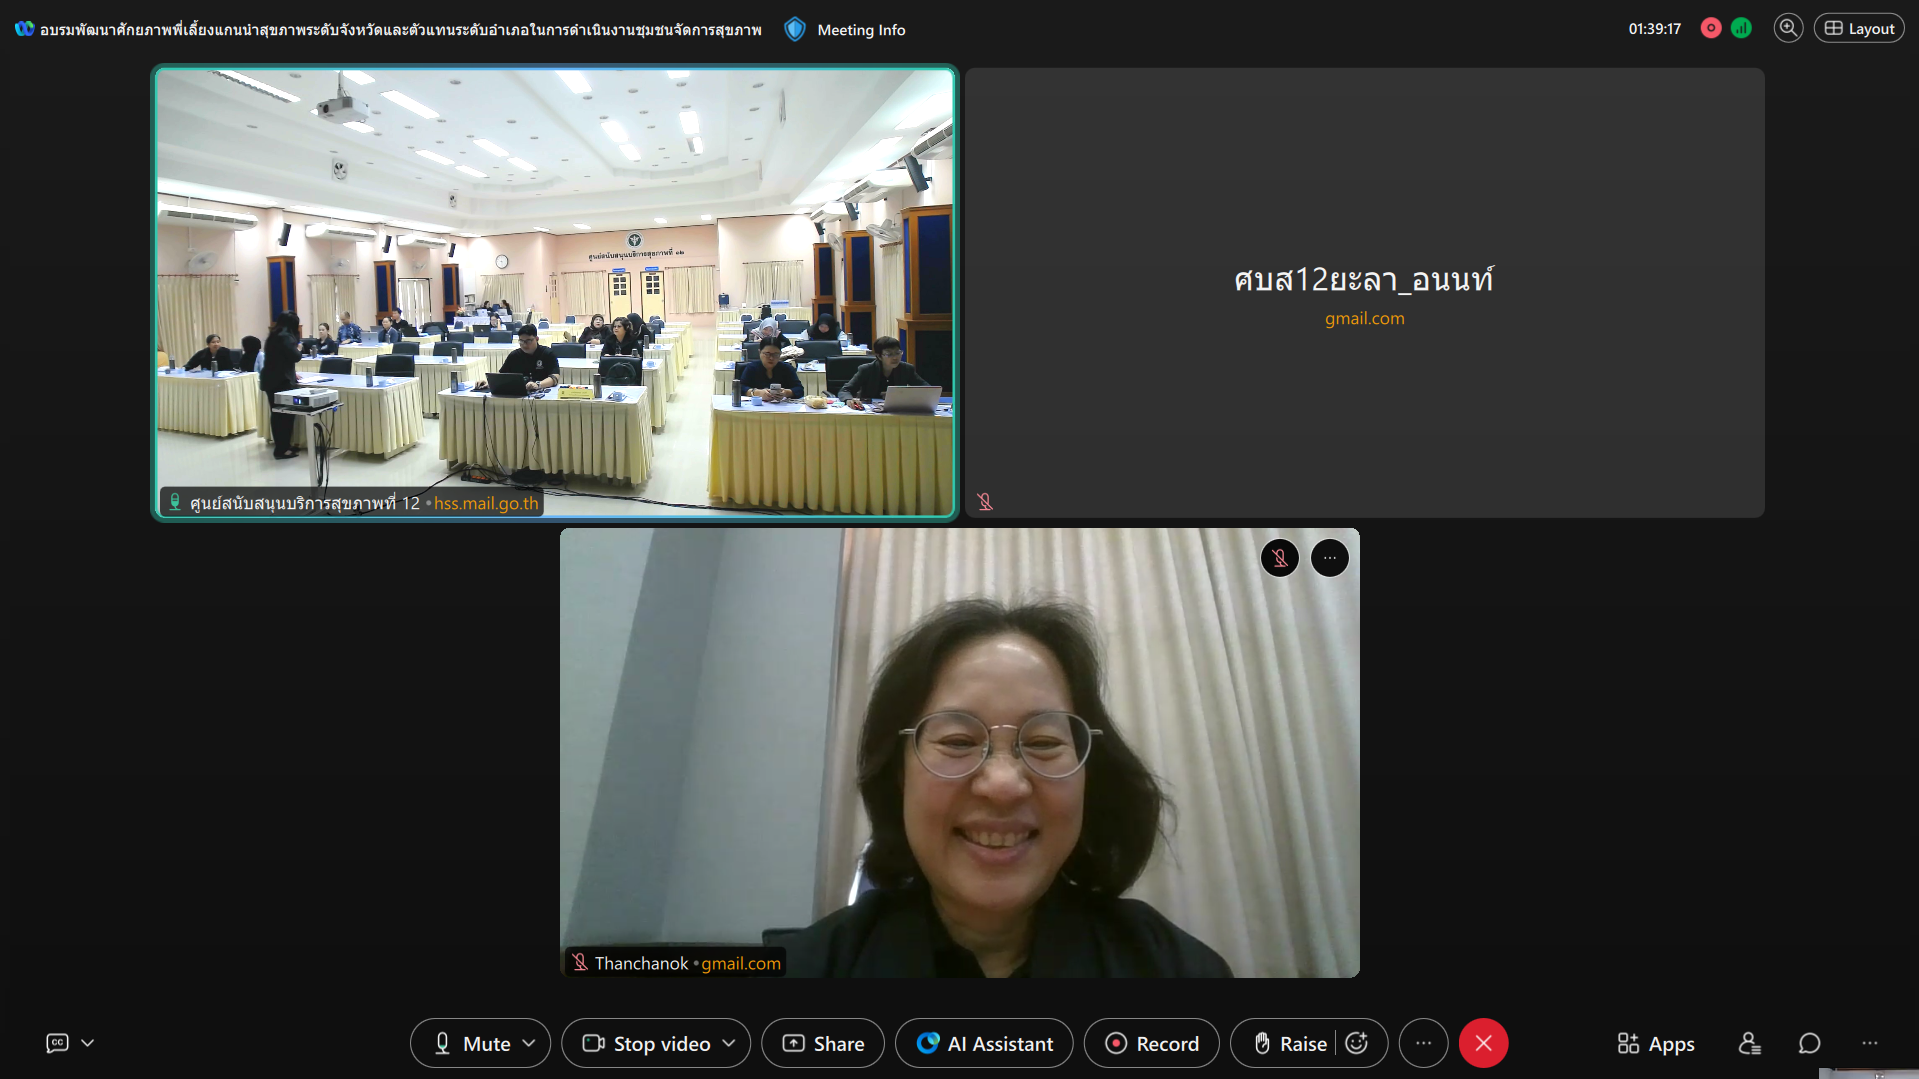This screenshot has height=1079, width=1919.
Task: Open the Apps panel
Action: [x=1656, y=1043]
